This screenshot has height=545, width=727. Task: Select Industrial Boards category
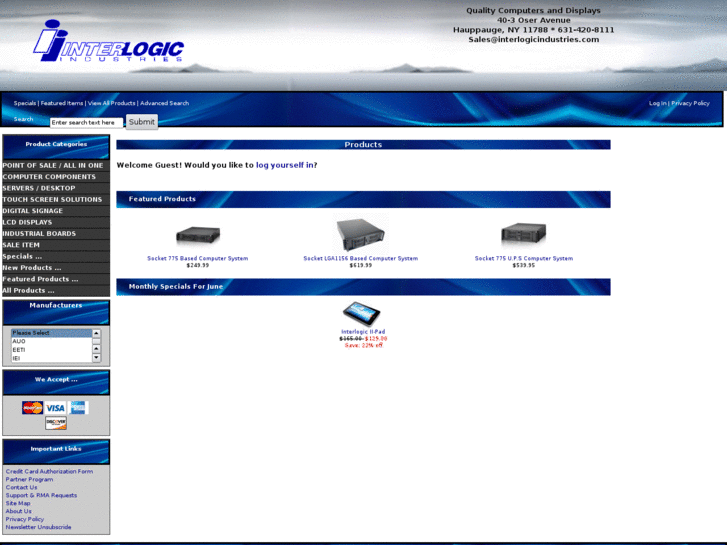[x=56, y=233]
